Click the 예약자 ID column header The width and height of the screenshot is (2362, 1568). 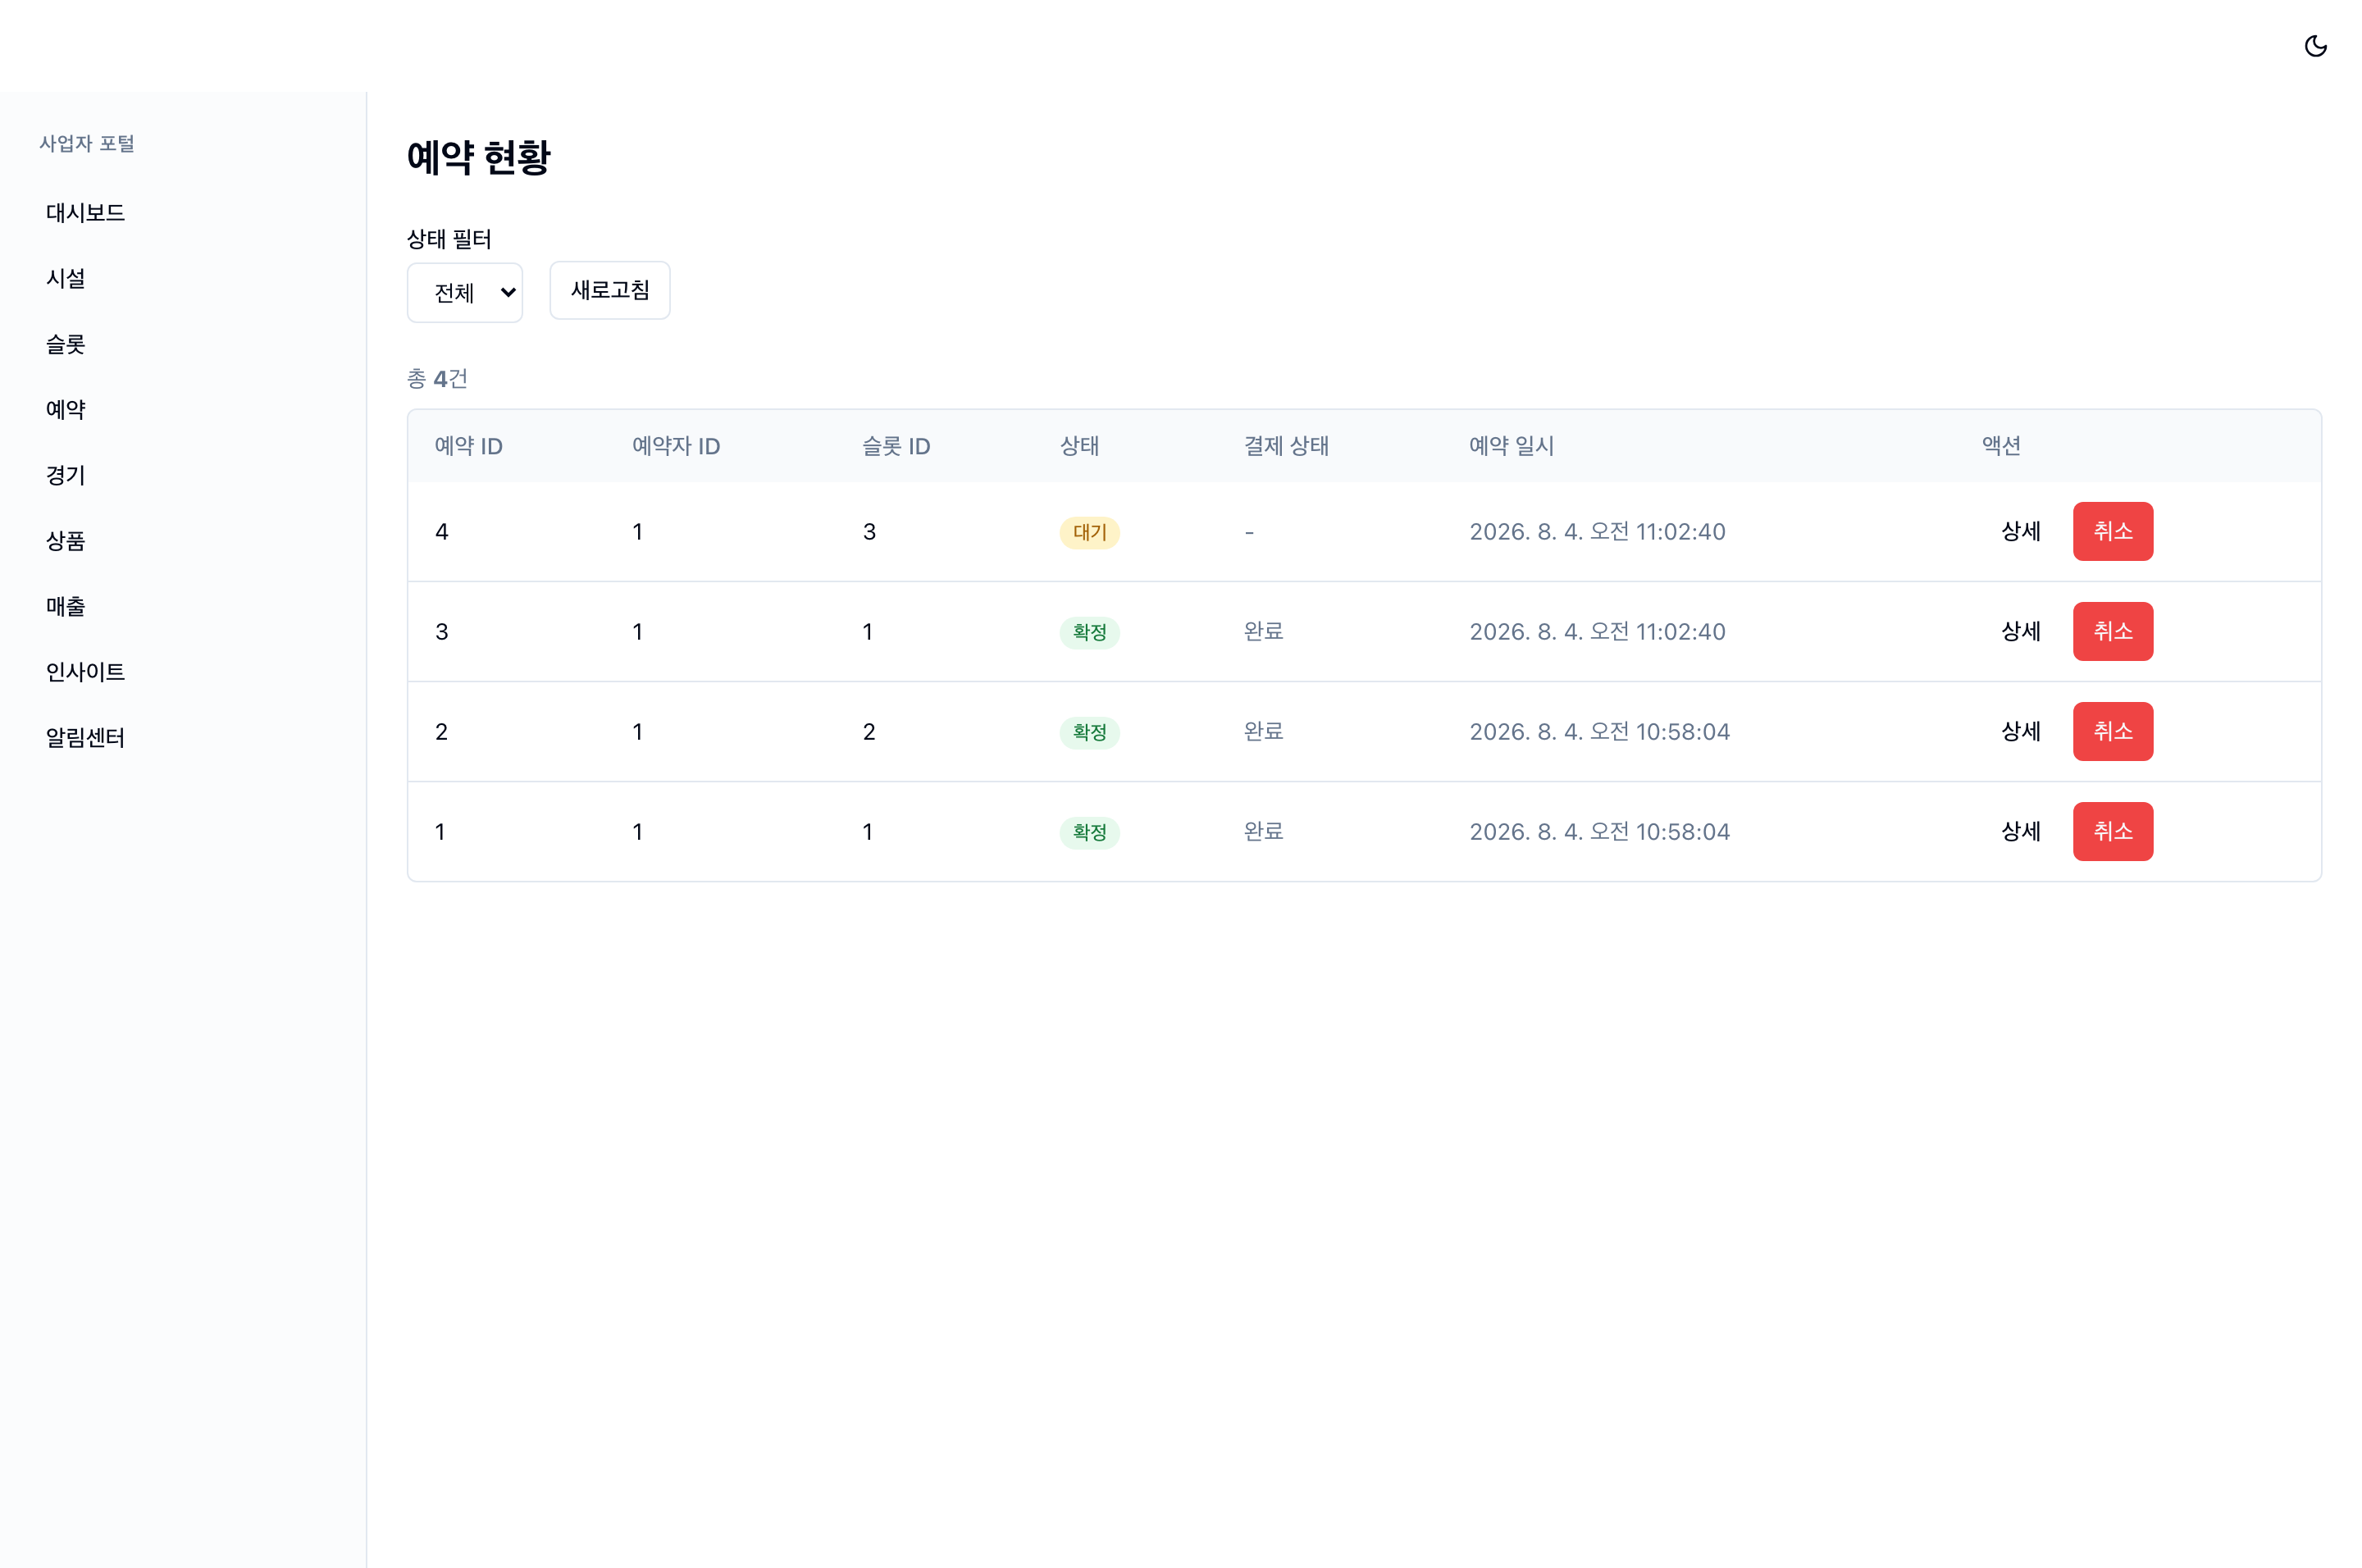click(676, 446)
